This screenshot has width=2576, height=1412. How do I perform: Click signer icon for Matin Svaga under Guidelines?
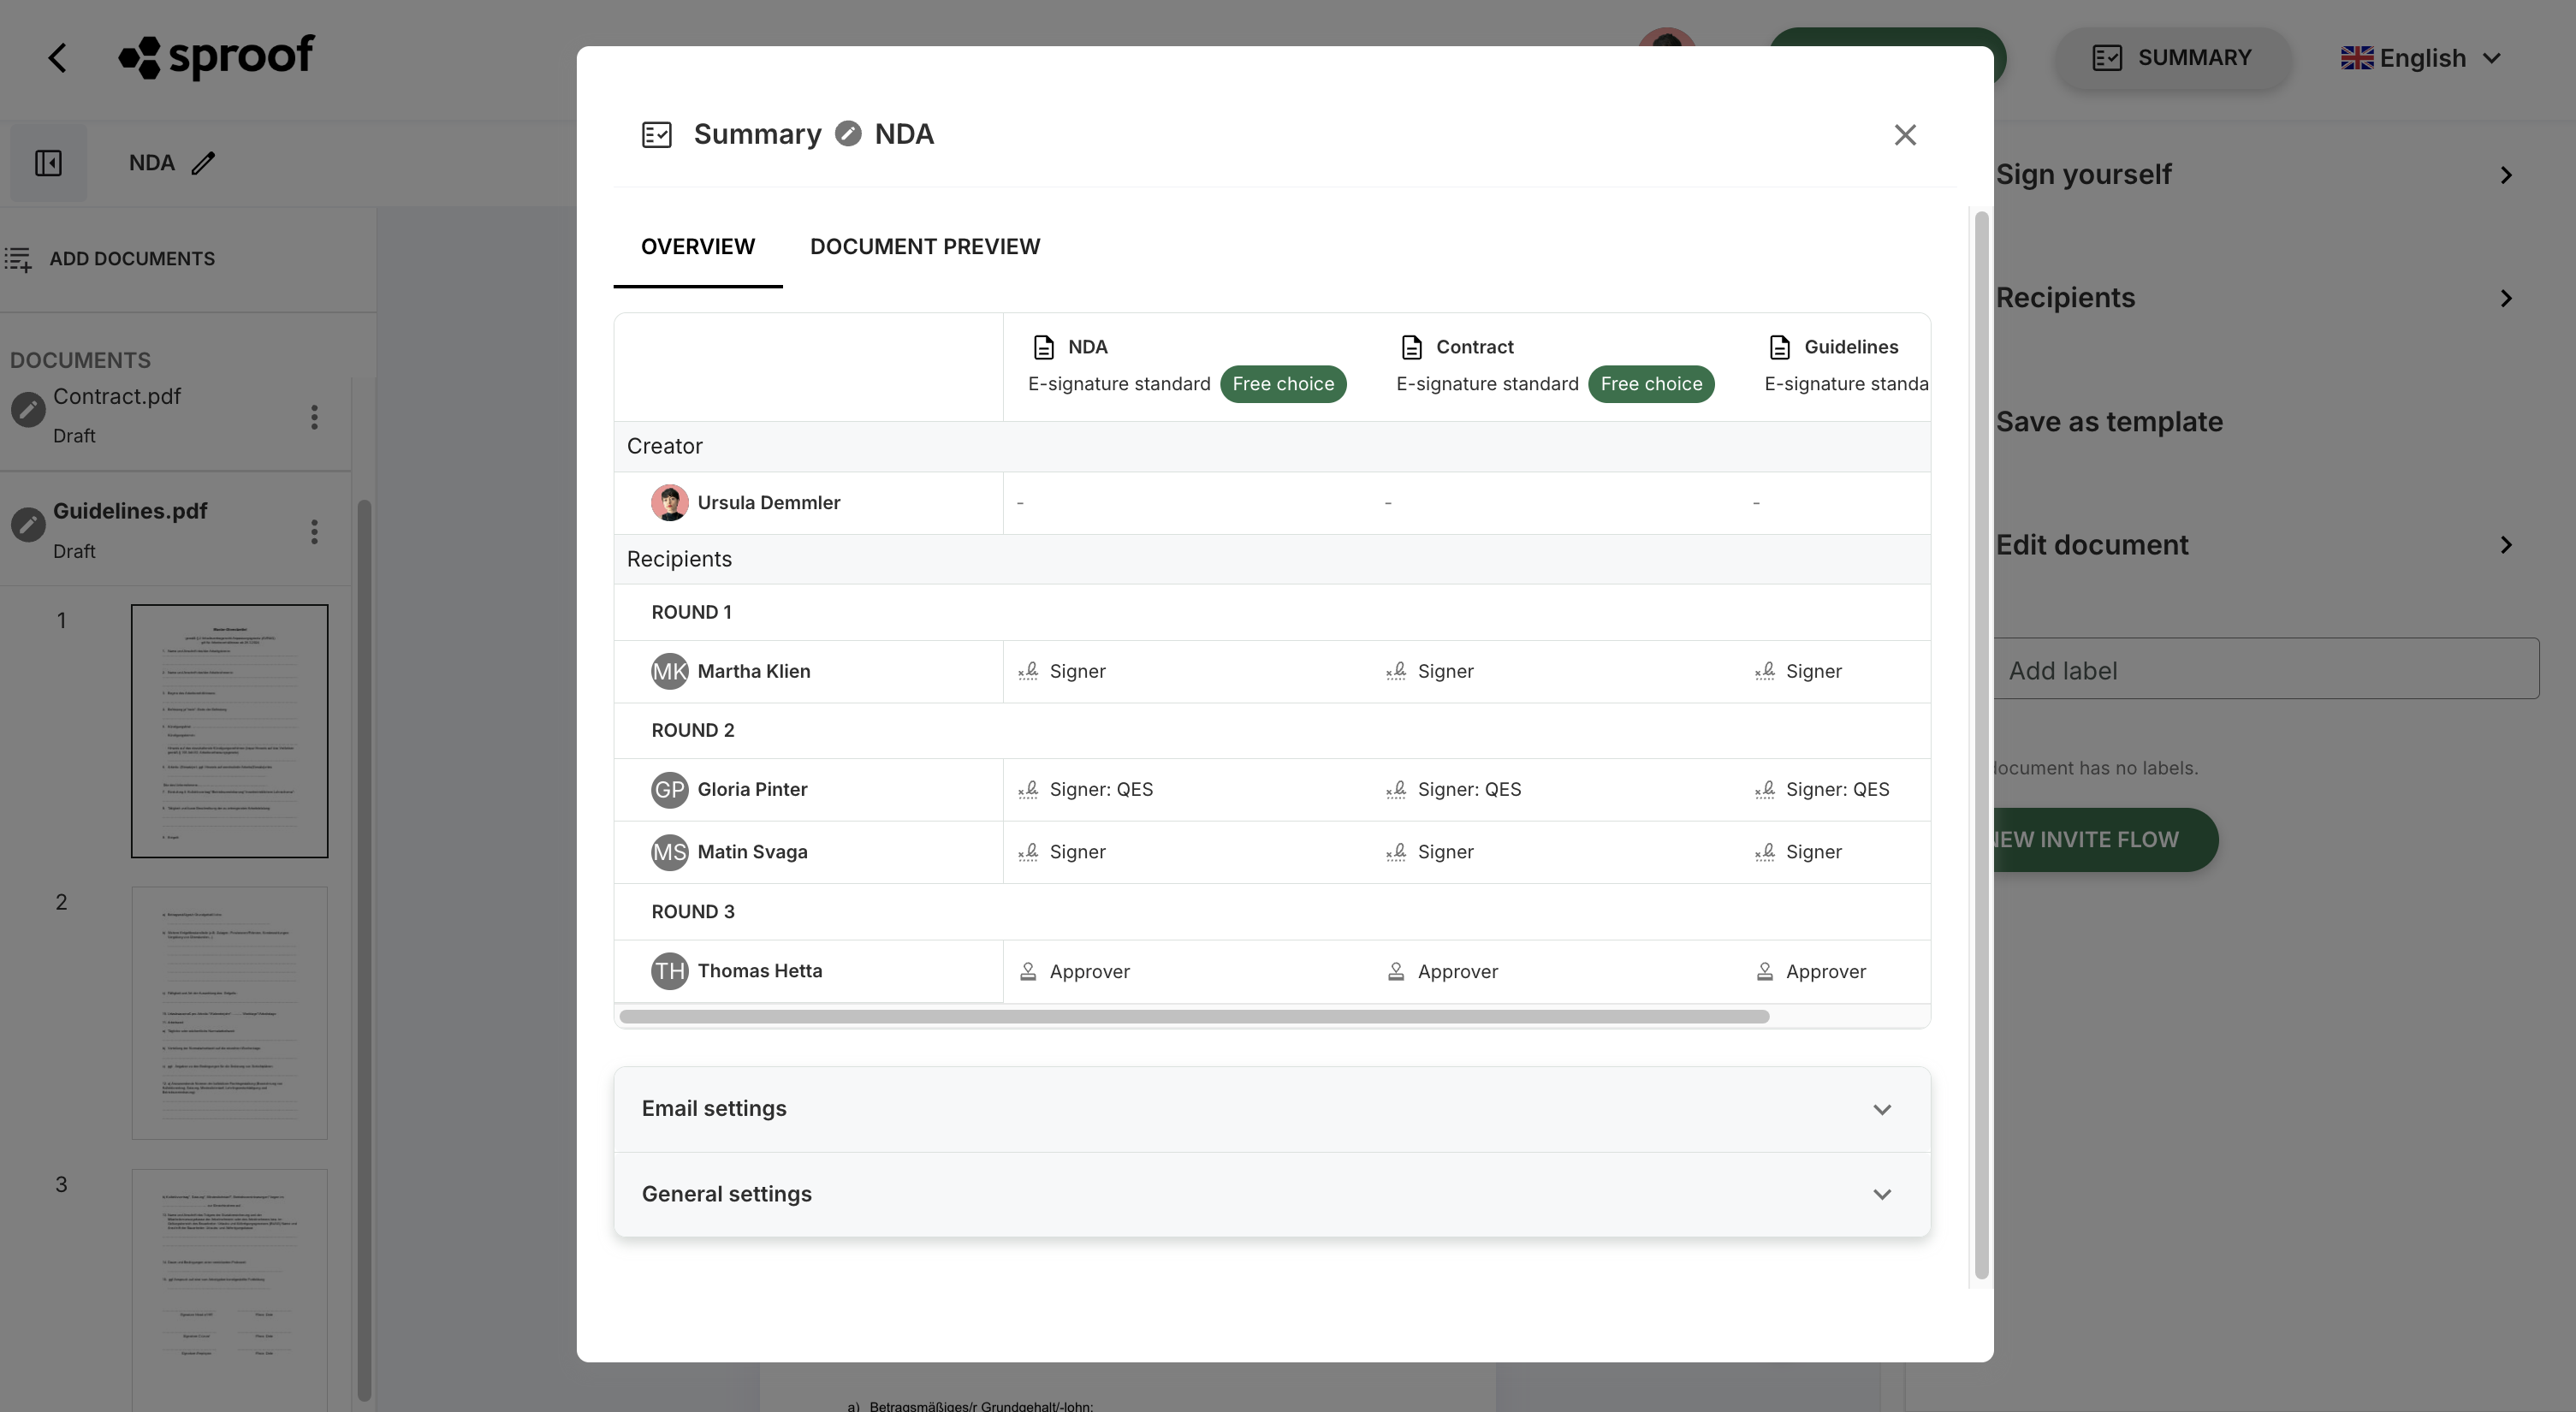(1765, 852)
